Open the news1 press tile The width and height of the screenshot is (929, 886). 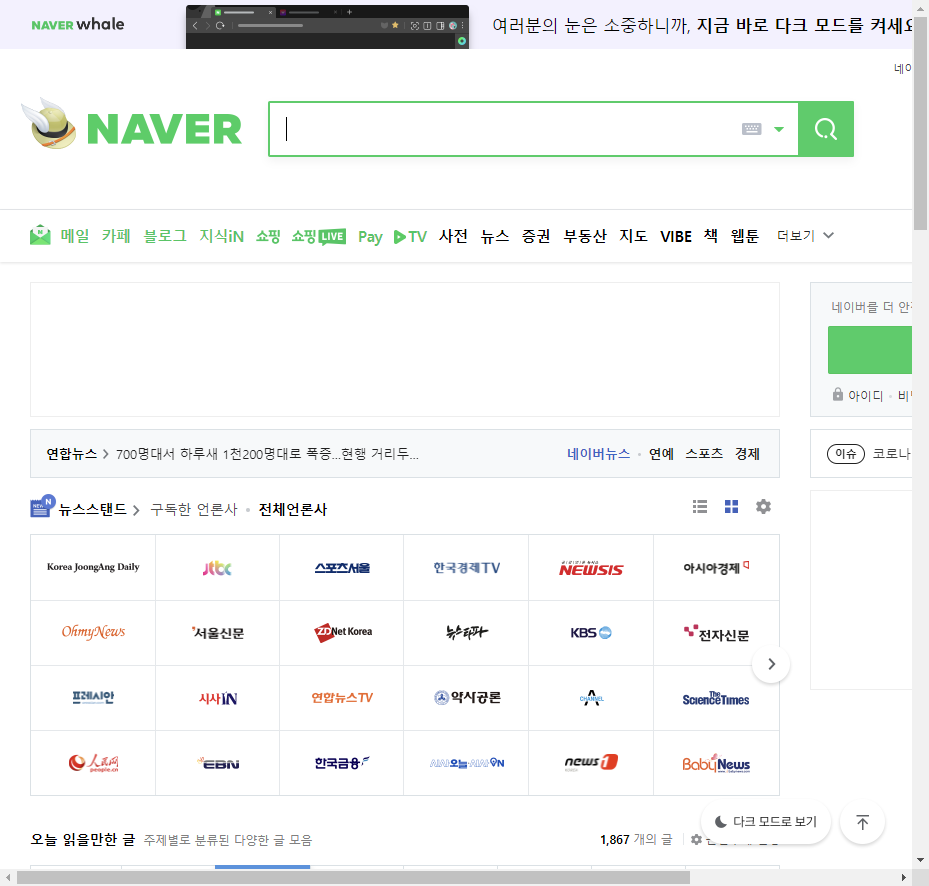point(591,763)
